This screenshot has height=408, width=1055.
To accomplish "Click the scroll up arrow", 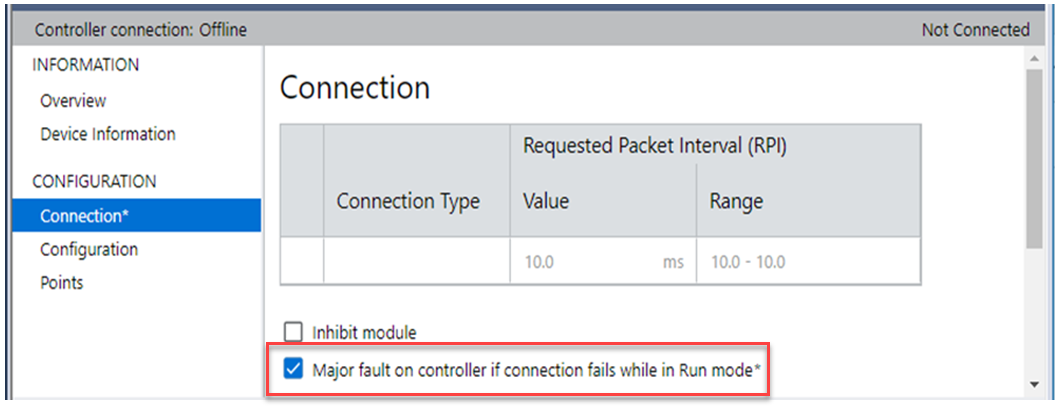I will (1034, 60).
